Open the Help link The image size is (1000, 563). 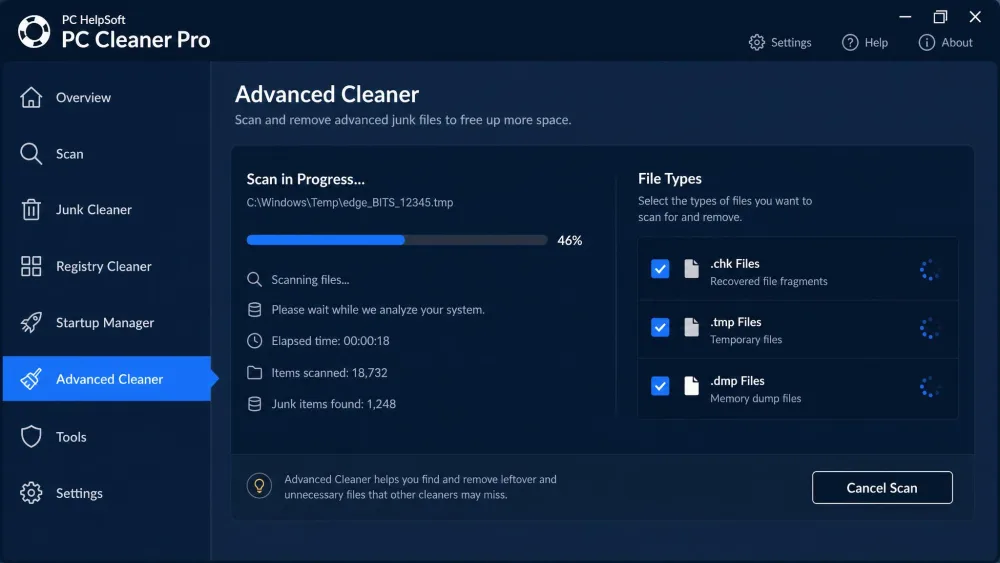pos(865,43)
